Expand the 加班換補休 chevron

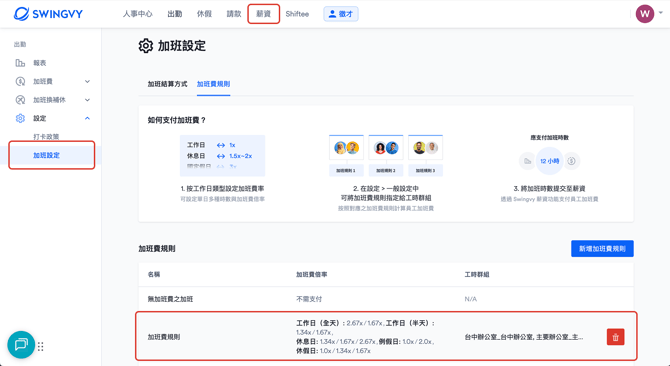click(x=87, y=100)
